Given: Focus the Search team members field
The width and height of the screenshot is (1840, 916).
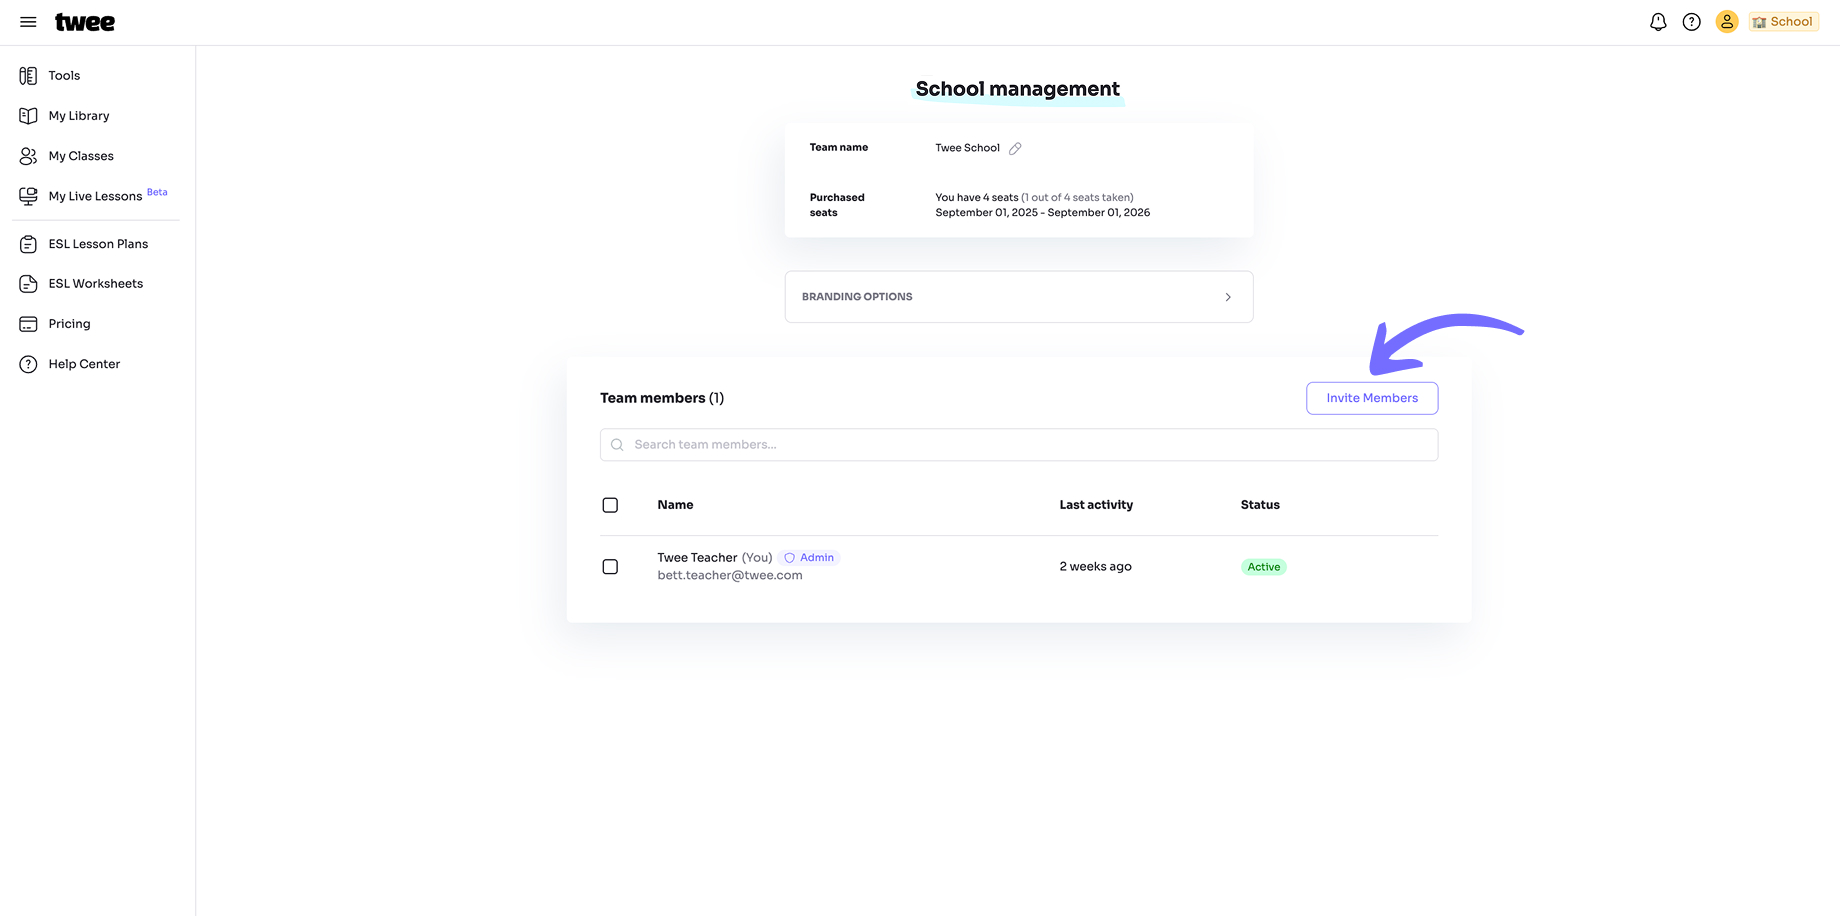Looking at the screenshot, I should (x=1019, y=445).
